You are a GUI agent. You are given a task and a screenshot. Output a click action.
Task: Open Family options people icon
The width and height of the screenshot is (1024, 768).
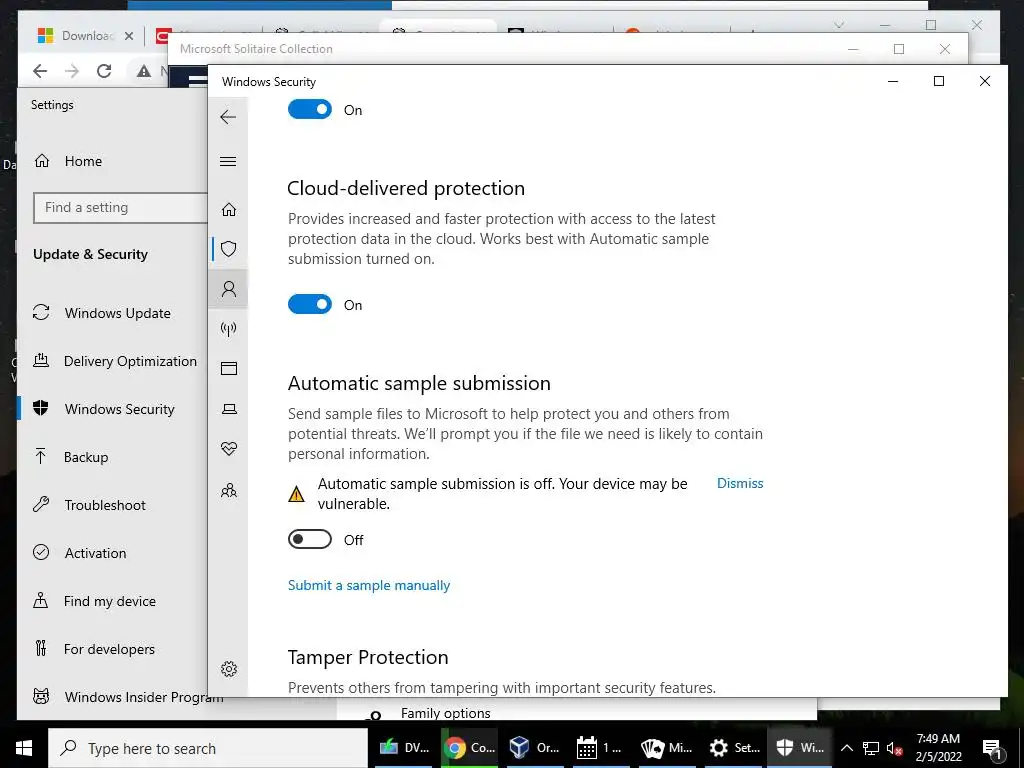pyautogui.click(x=229, y=490)
